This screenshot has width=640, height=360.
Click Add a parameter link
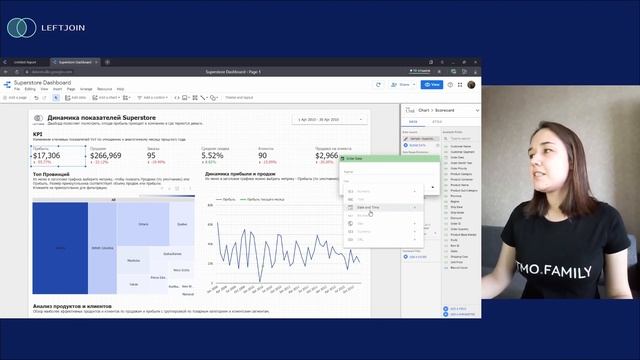click(x=459, y=314)
